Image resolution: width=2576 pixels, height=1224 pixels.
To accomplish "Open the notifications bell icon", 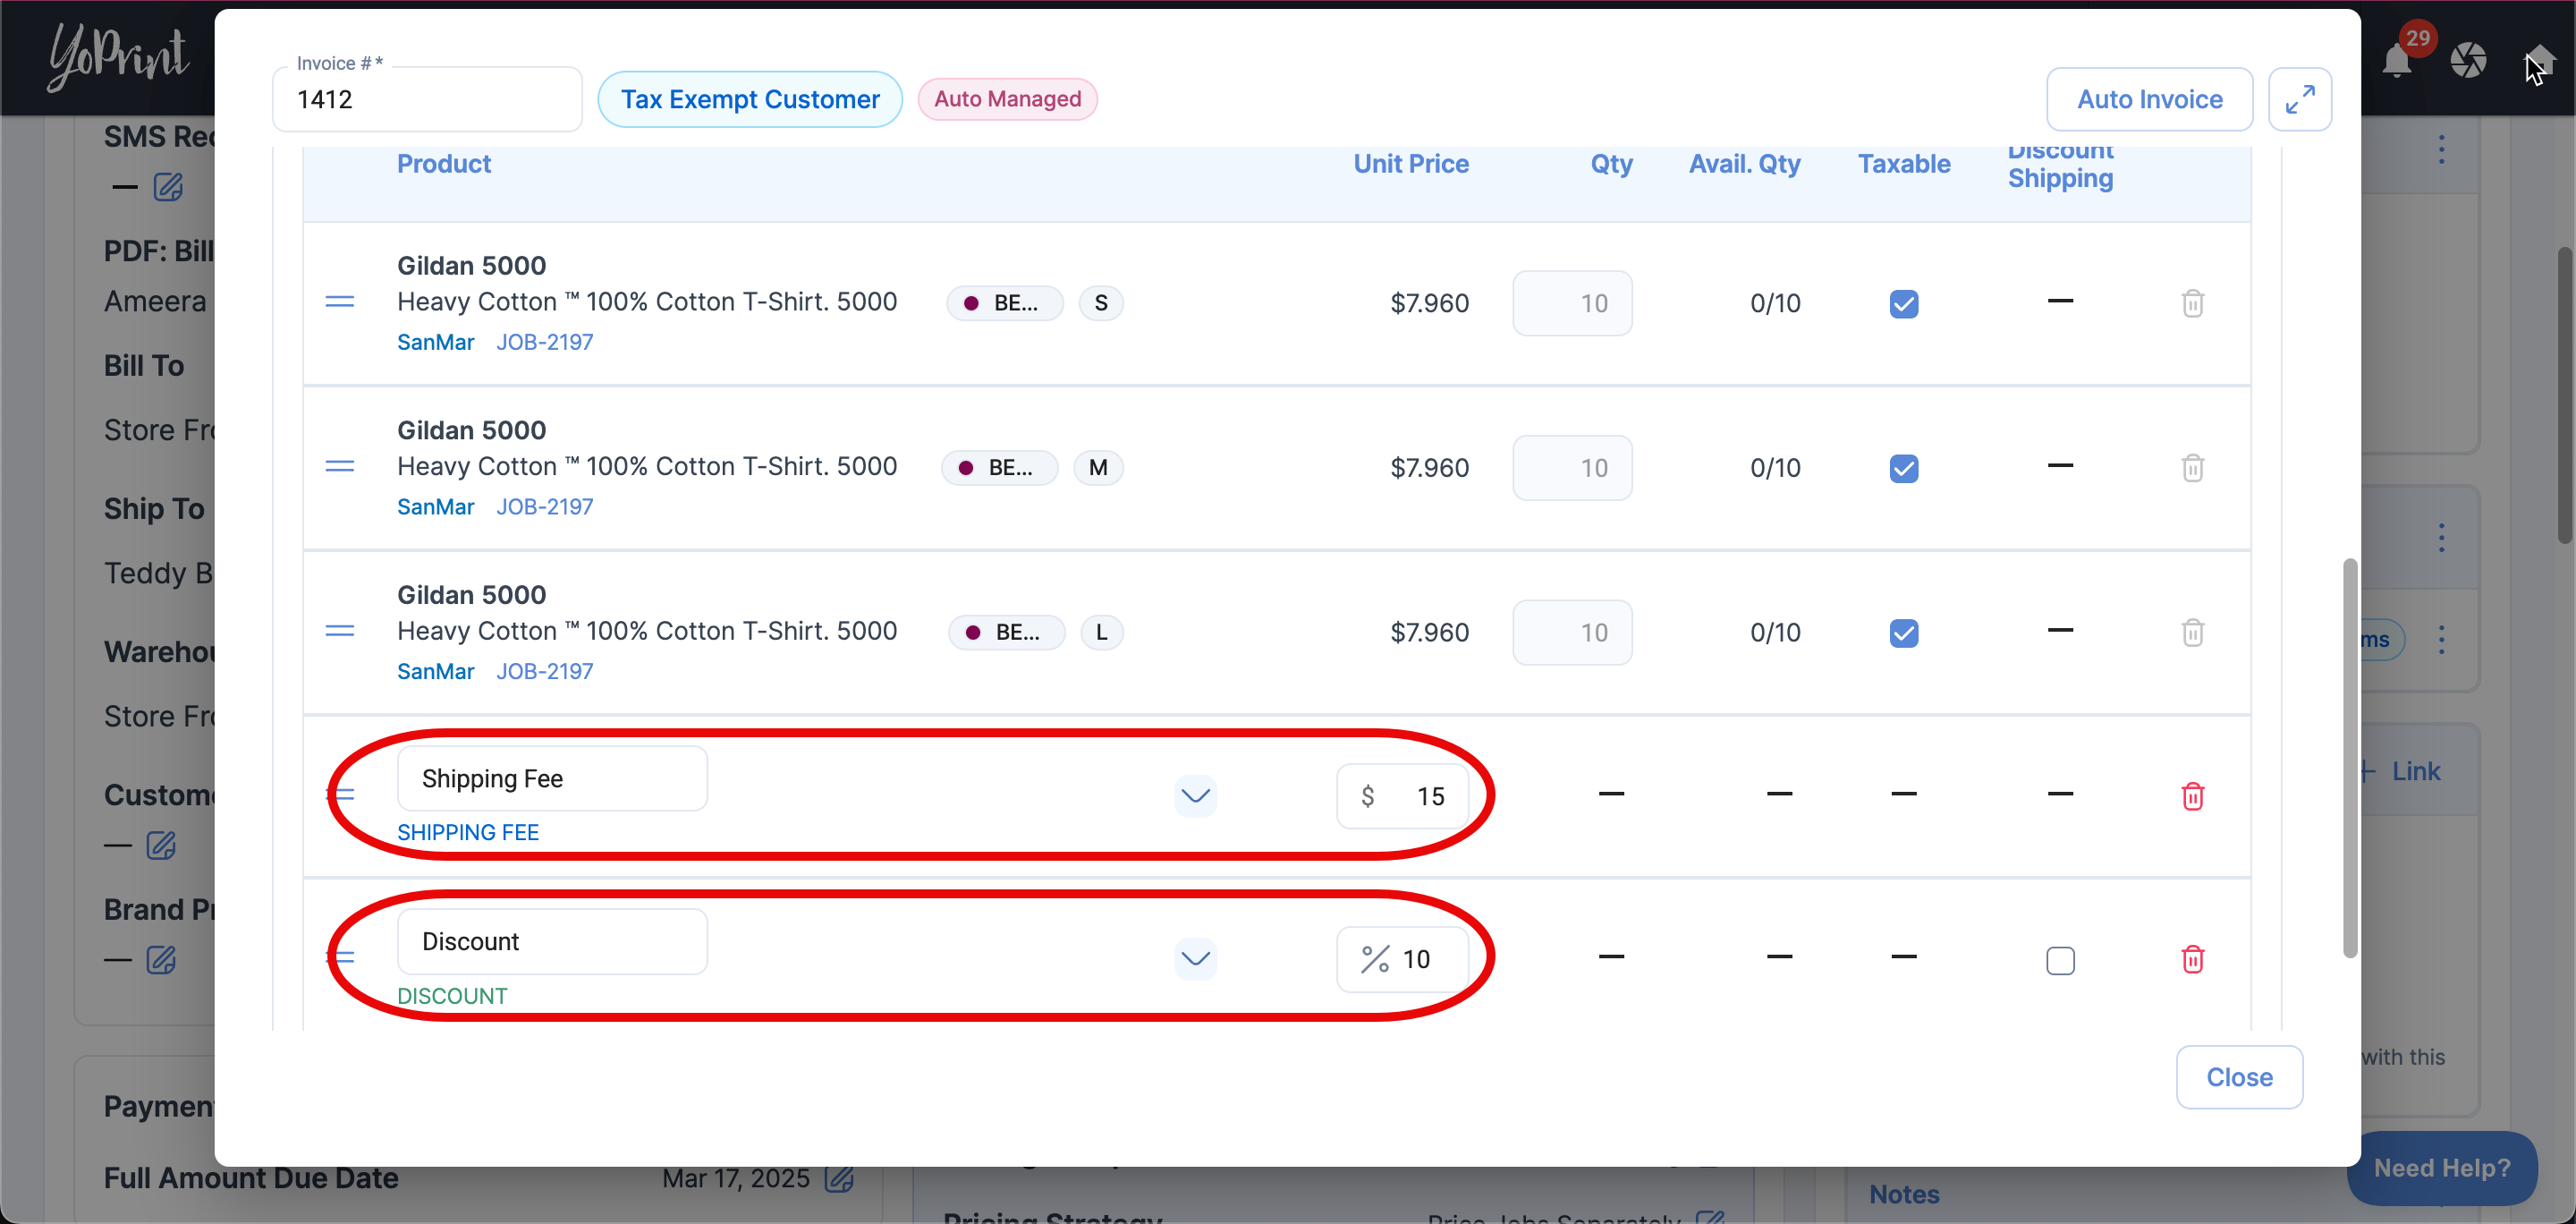I will (x=2397, y=61).
